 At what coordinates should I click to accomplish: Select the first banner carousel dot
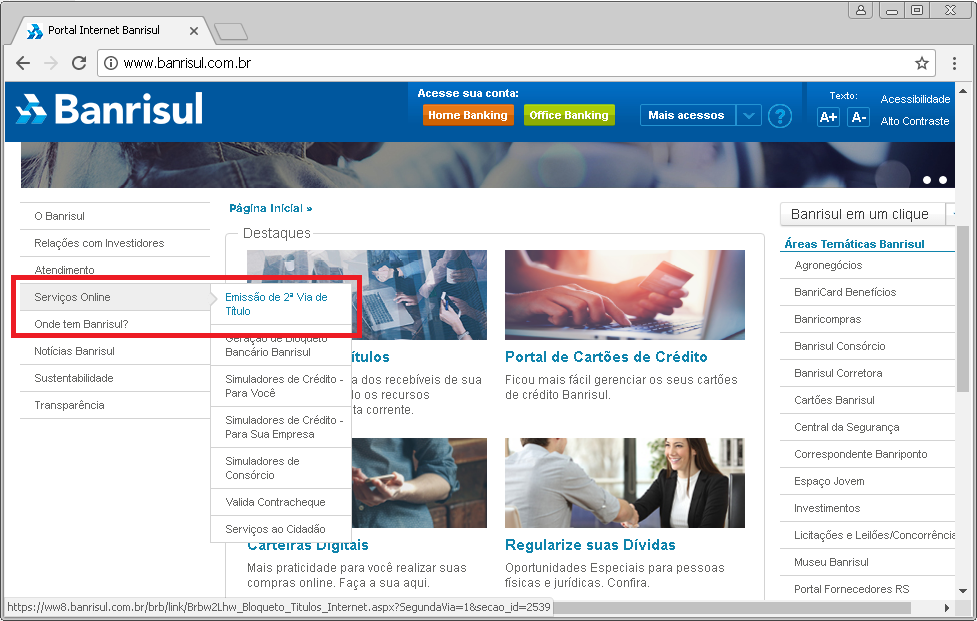pos(927,180)
